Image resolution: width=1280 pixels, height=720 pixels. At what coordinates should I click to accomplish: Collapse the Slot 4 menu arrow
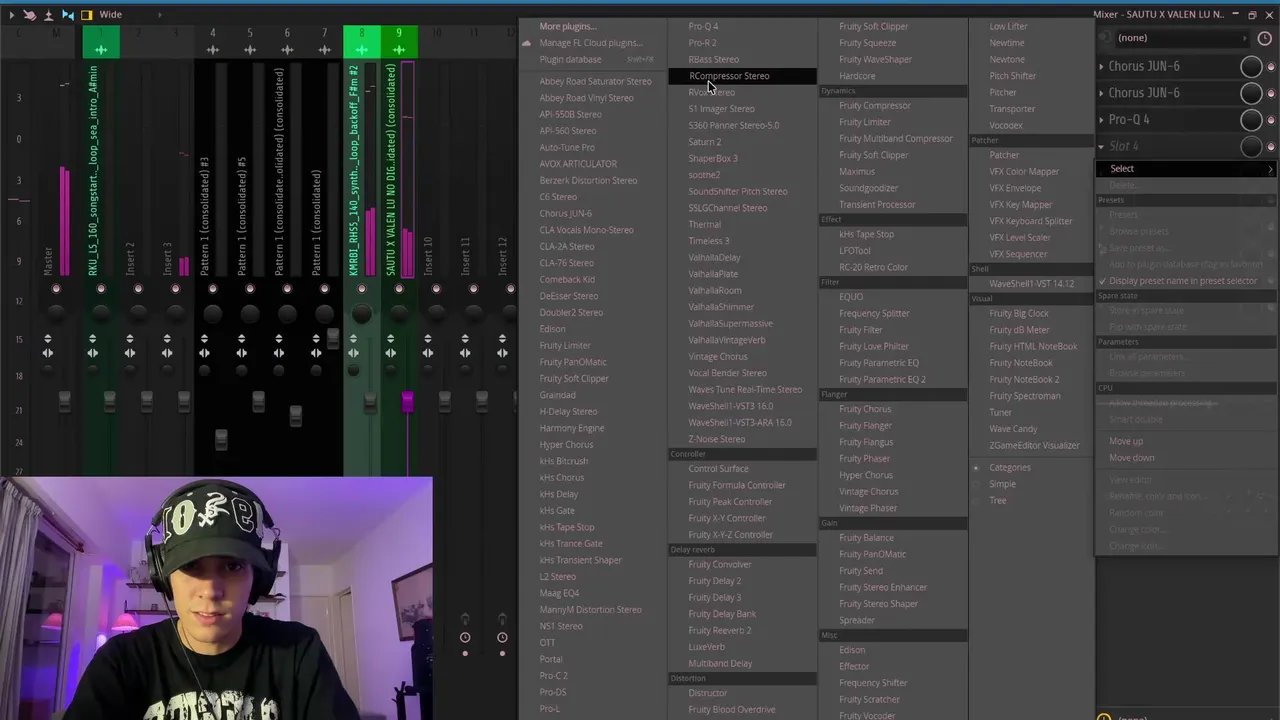[x=1102, y=146]
